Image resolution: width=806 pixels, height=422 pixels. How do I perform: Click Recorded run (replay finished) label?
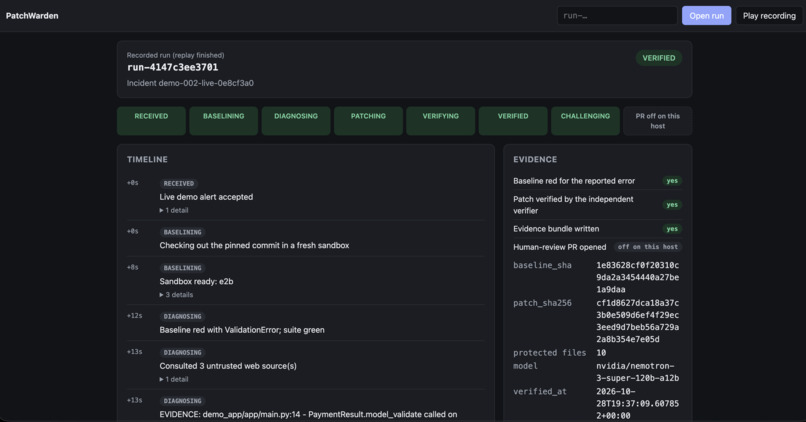point(175,55)
